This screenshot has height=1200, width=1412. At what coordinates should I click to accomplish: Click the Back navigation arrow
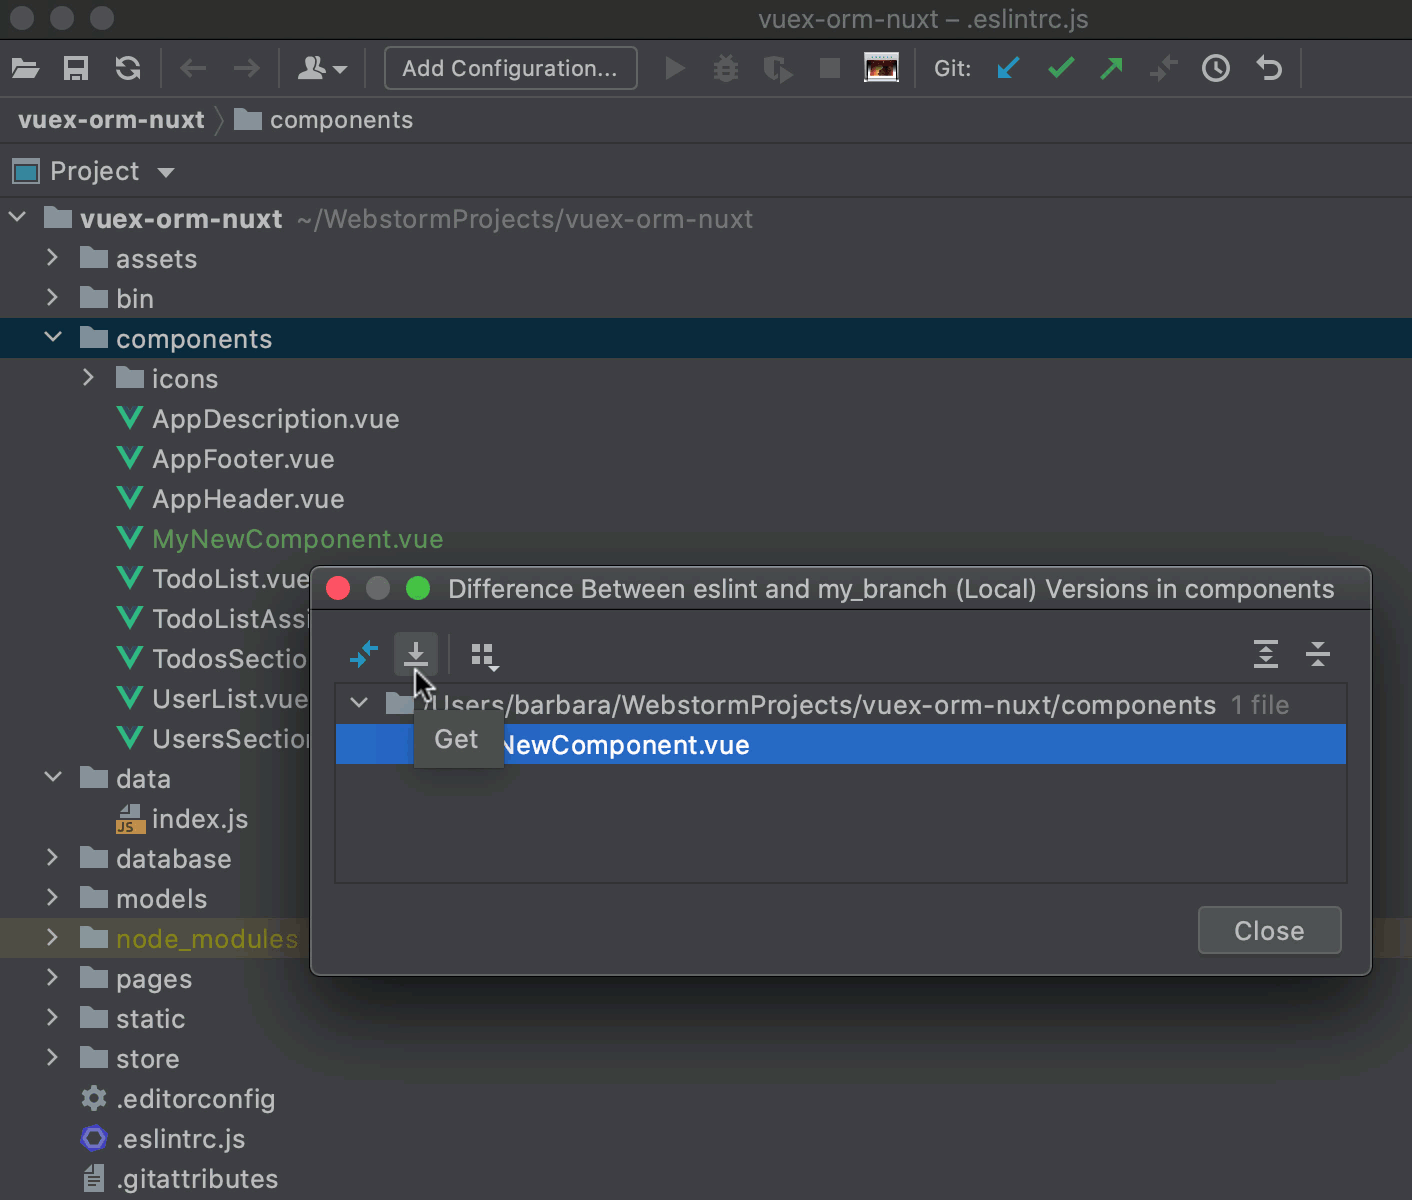point(193,68)
